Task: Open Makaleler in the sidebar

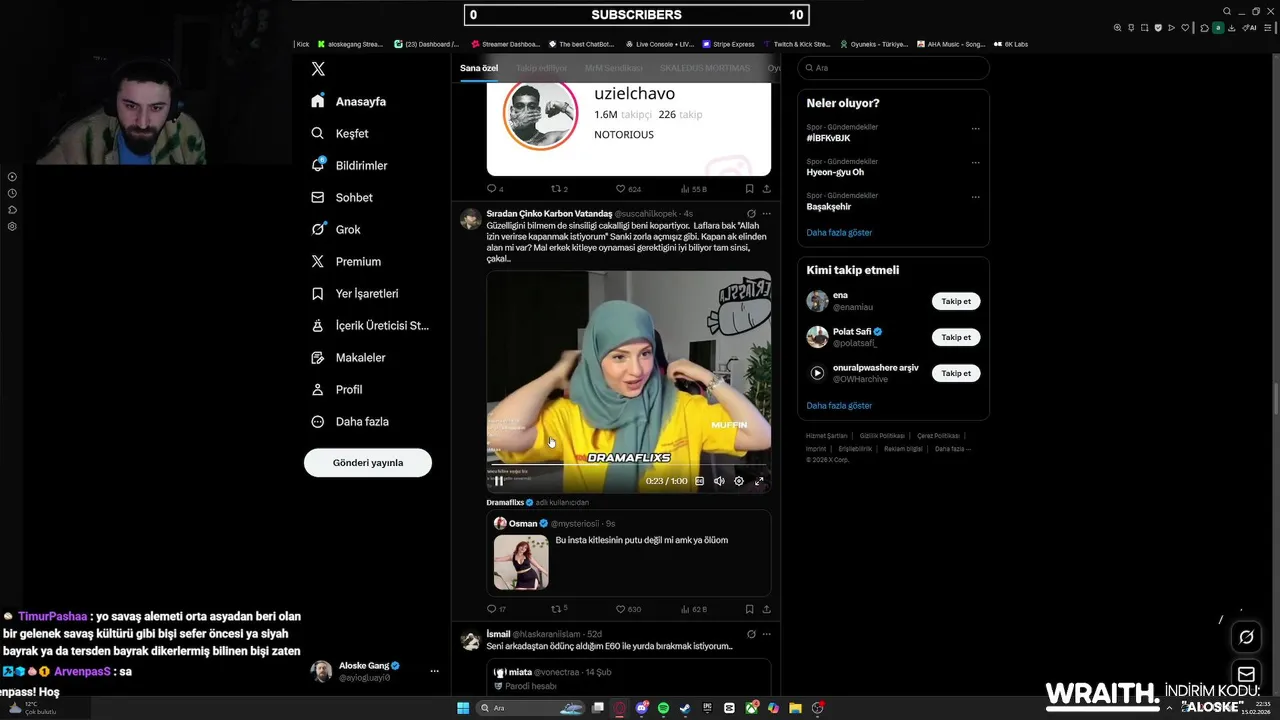Action: coord(348,357)
